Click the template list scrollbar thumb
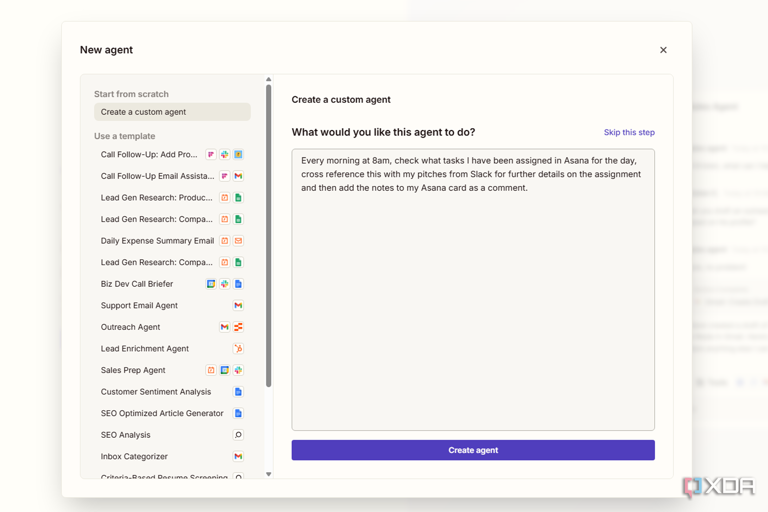This screenshot has width=768, height=512. click(x=268, y=235)
